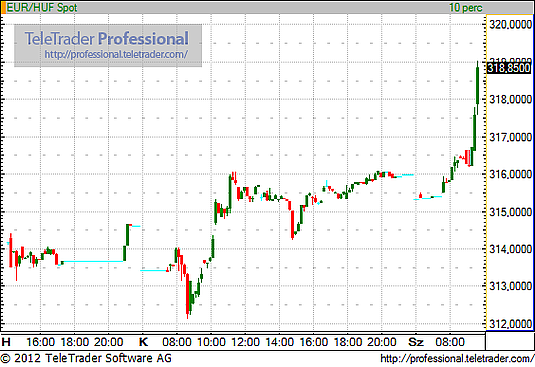This screenshot has height=367, width=535.
Task: Select the 320,0000 price axis label
Action: pos(510,25)
